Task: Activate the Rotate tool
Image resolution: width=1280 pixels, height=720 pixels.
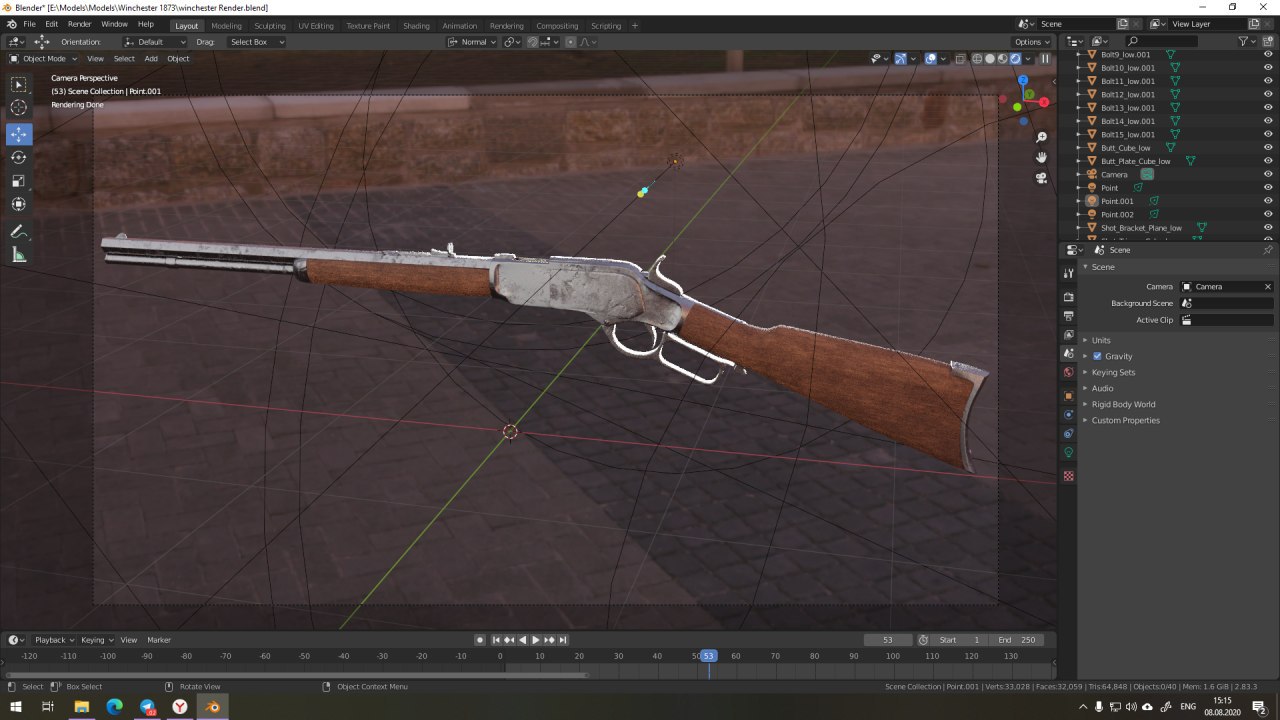Action: [x=19, y=157]
